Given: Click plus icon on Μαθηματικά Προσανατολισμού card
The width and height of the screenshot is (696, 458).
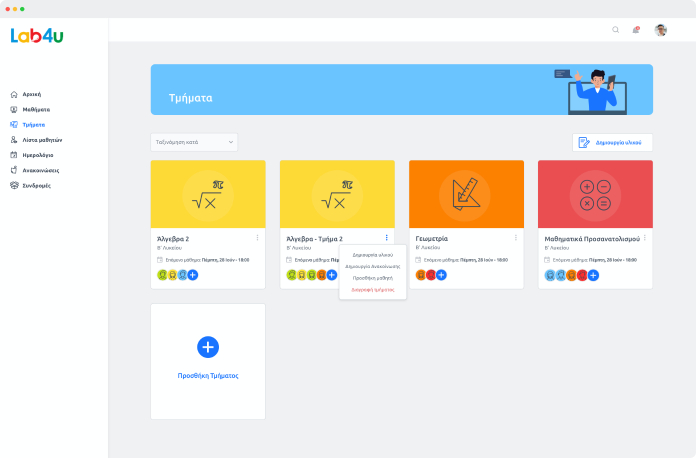Looking at the screenshot, I should (593, 274).
